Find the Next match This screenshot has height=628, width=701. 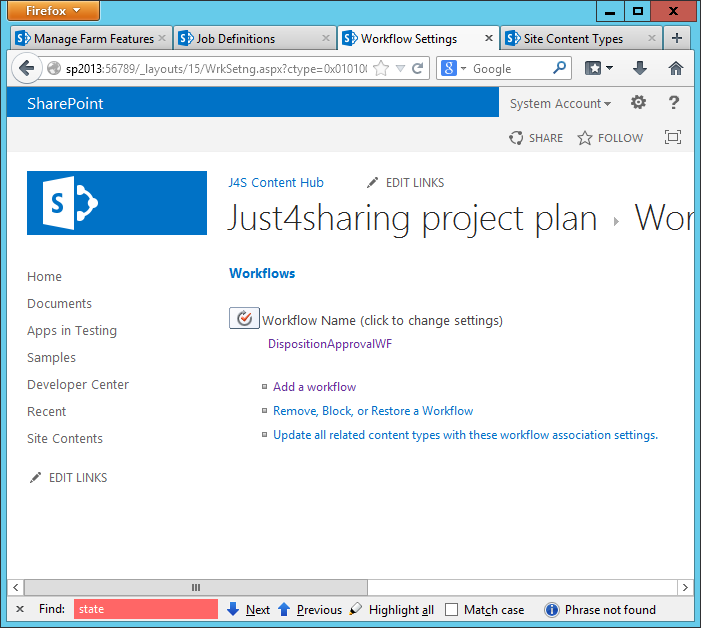[x=249, y=610]
